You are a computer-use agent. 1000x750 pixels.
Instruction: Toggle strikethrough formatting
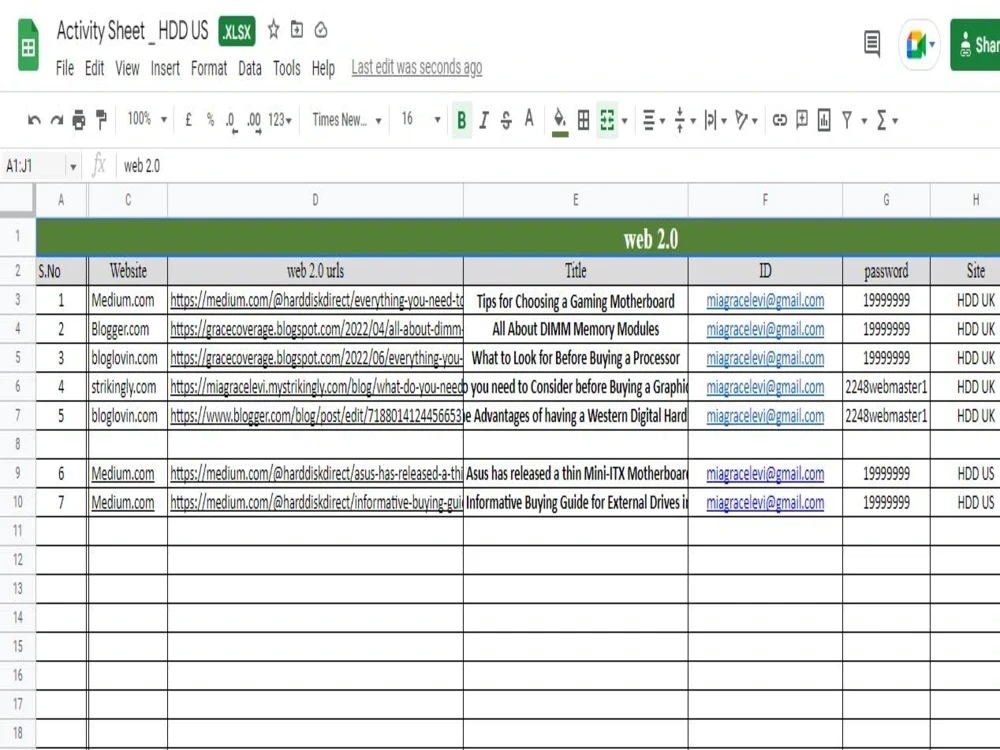(x=506, y=120)
